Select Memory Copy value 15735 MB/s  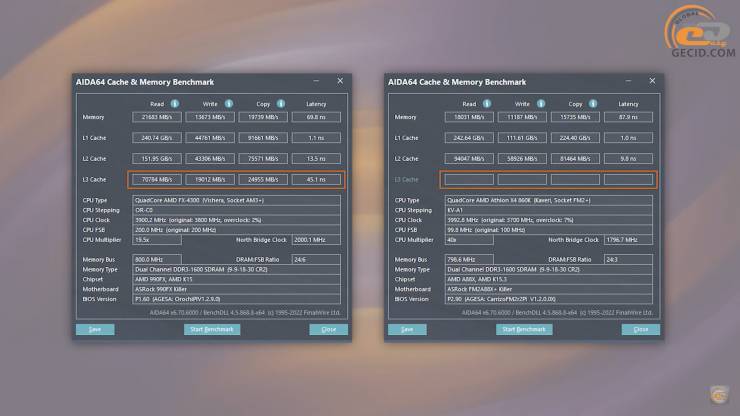point(575,117)
